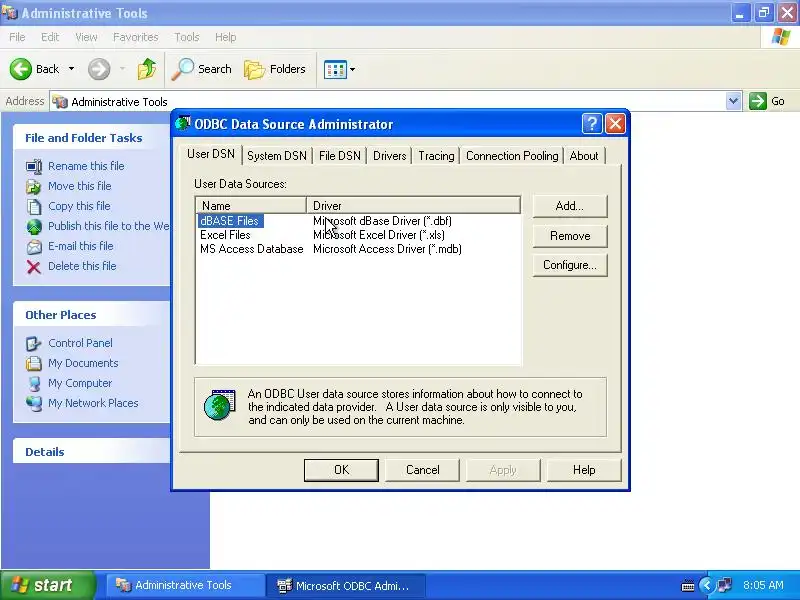Click the ODBC dialog question mark help icon
This screenshot has height=600, width=800.
pos(592,123)
